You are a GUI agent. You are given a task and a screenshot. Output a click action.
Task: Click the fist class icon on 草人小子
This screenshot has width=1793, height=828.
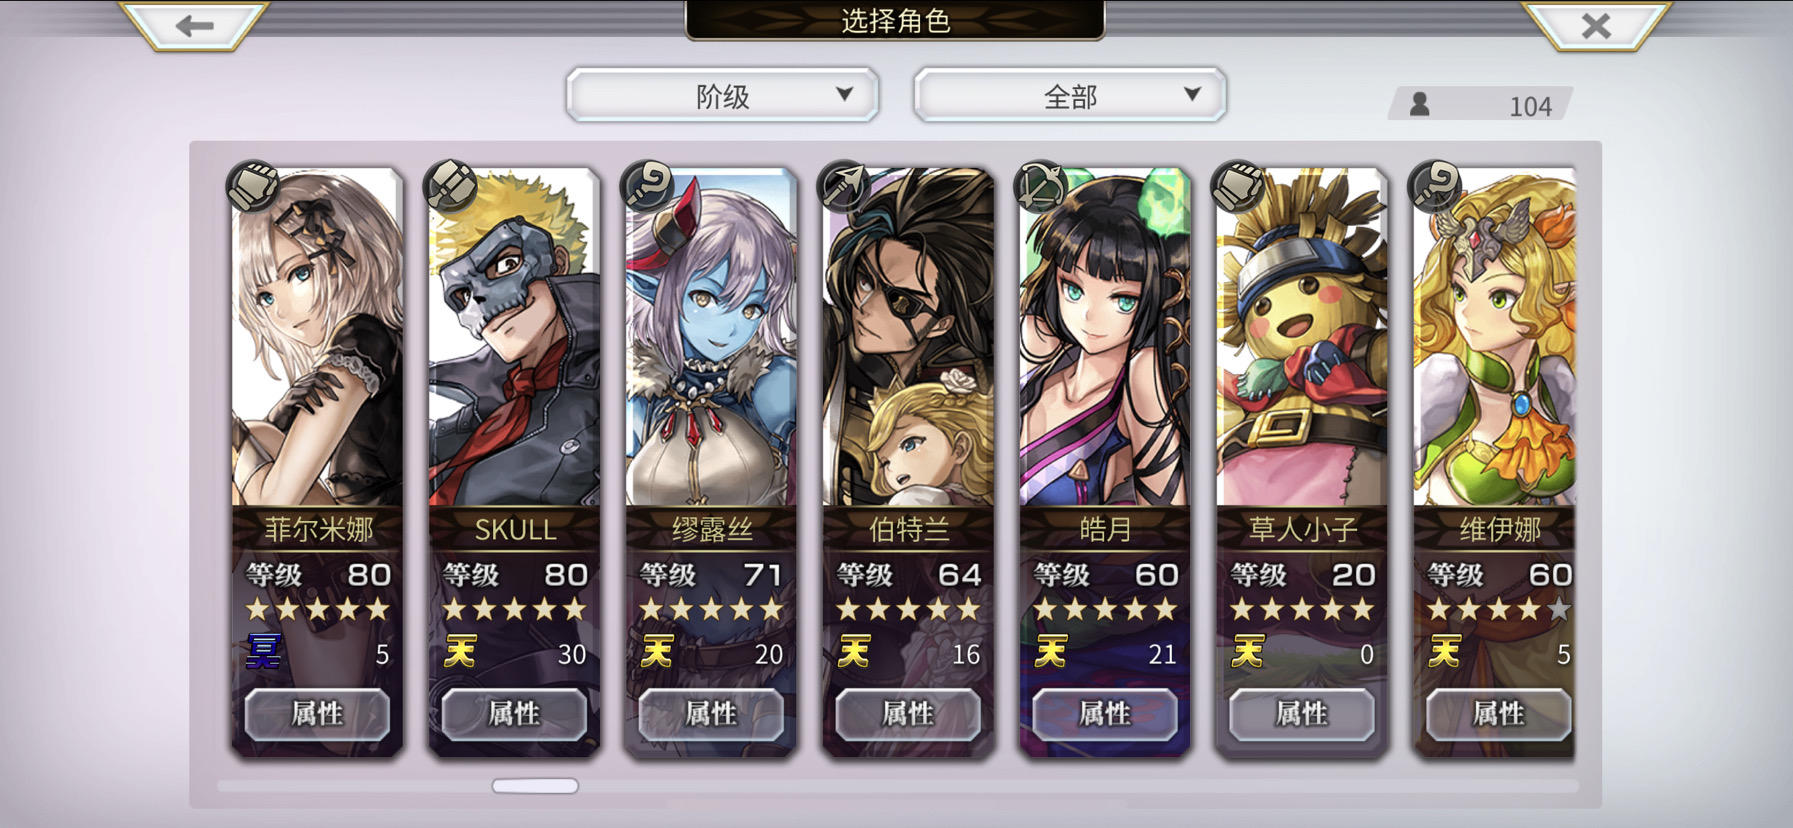tap(1238, 186)
